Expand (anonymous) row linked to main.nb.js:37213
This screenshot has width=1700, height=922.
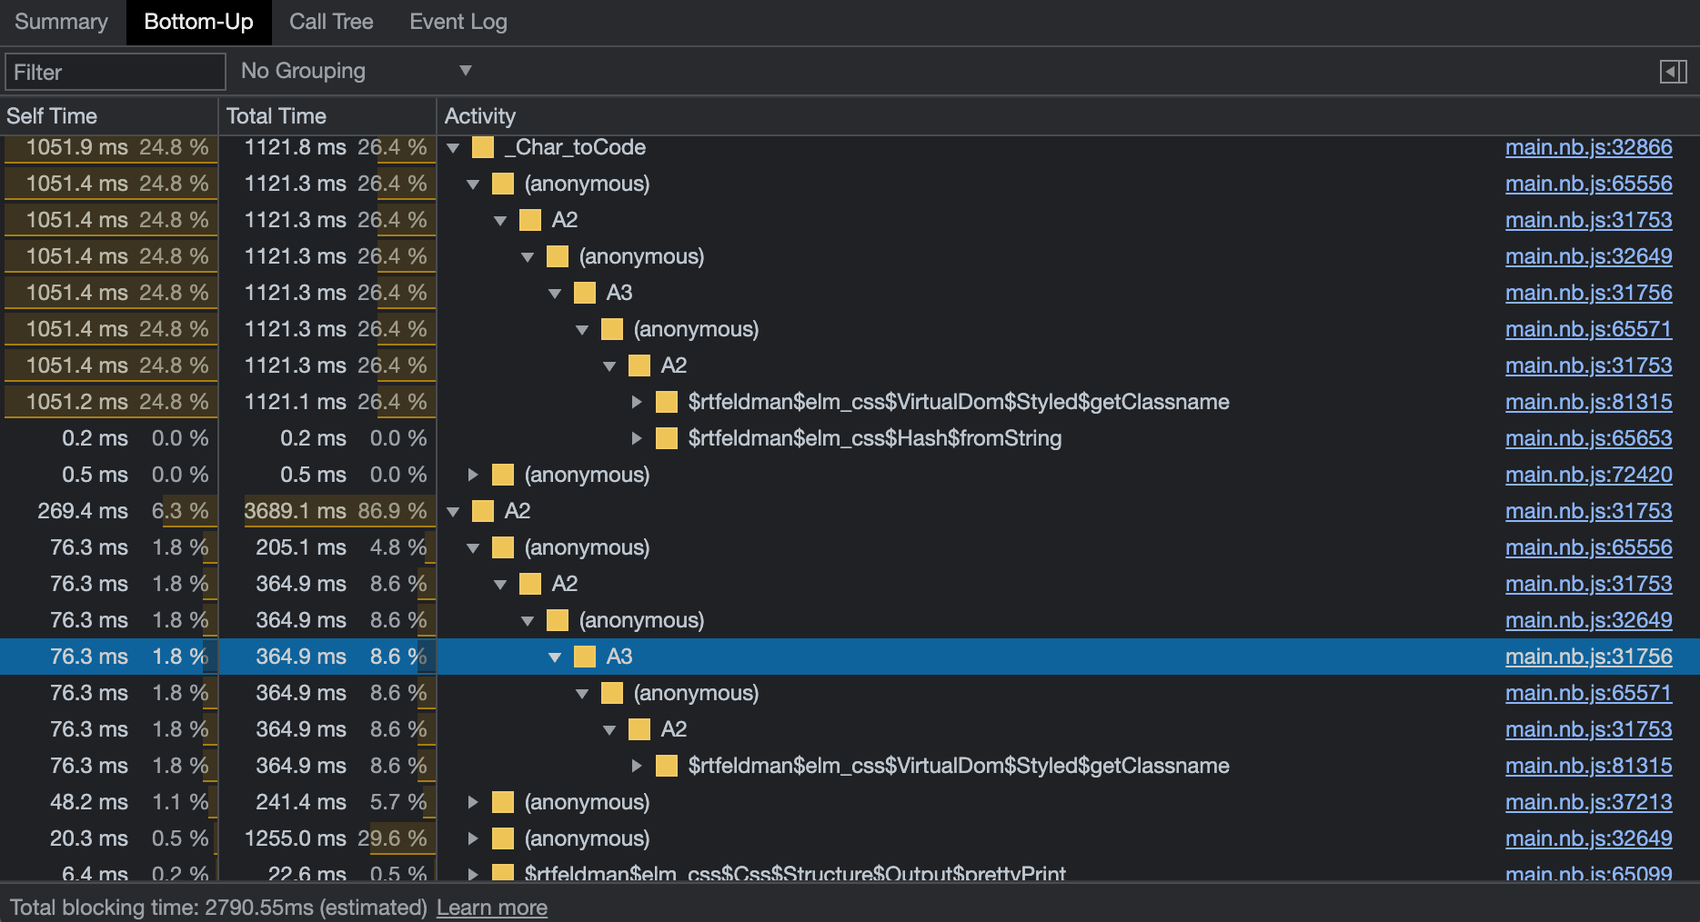point(473,802)
